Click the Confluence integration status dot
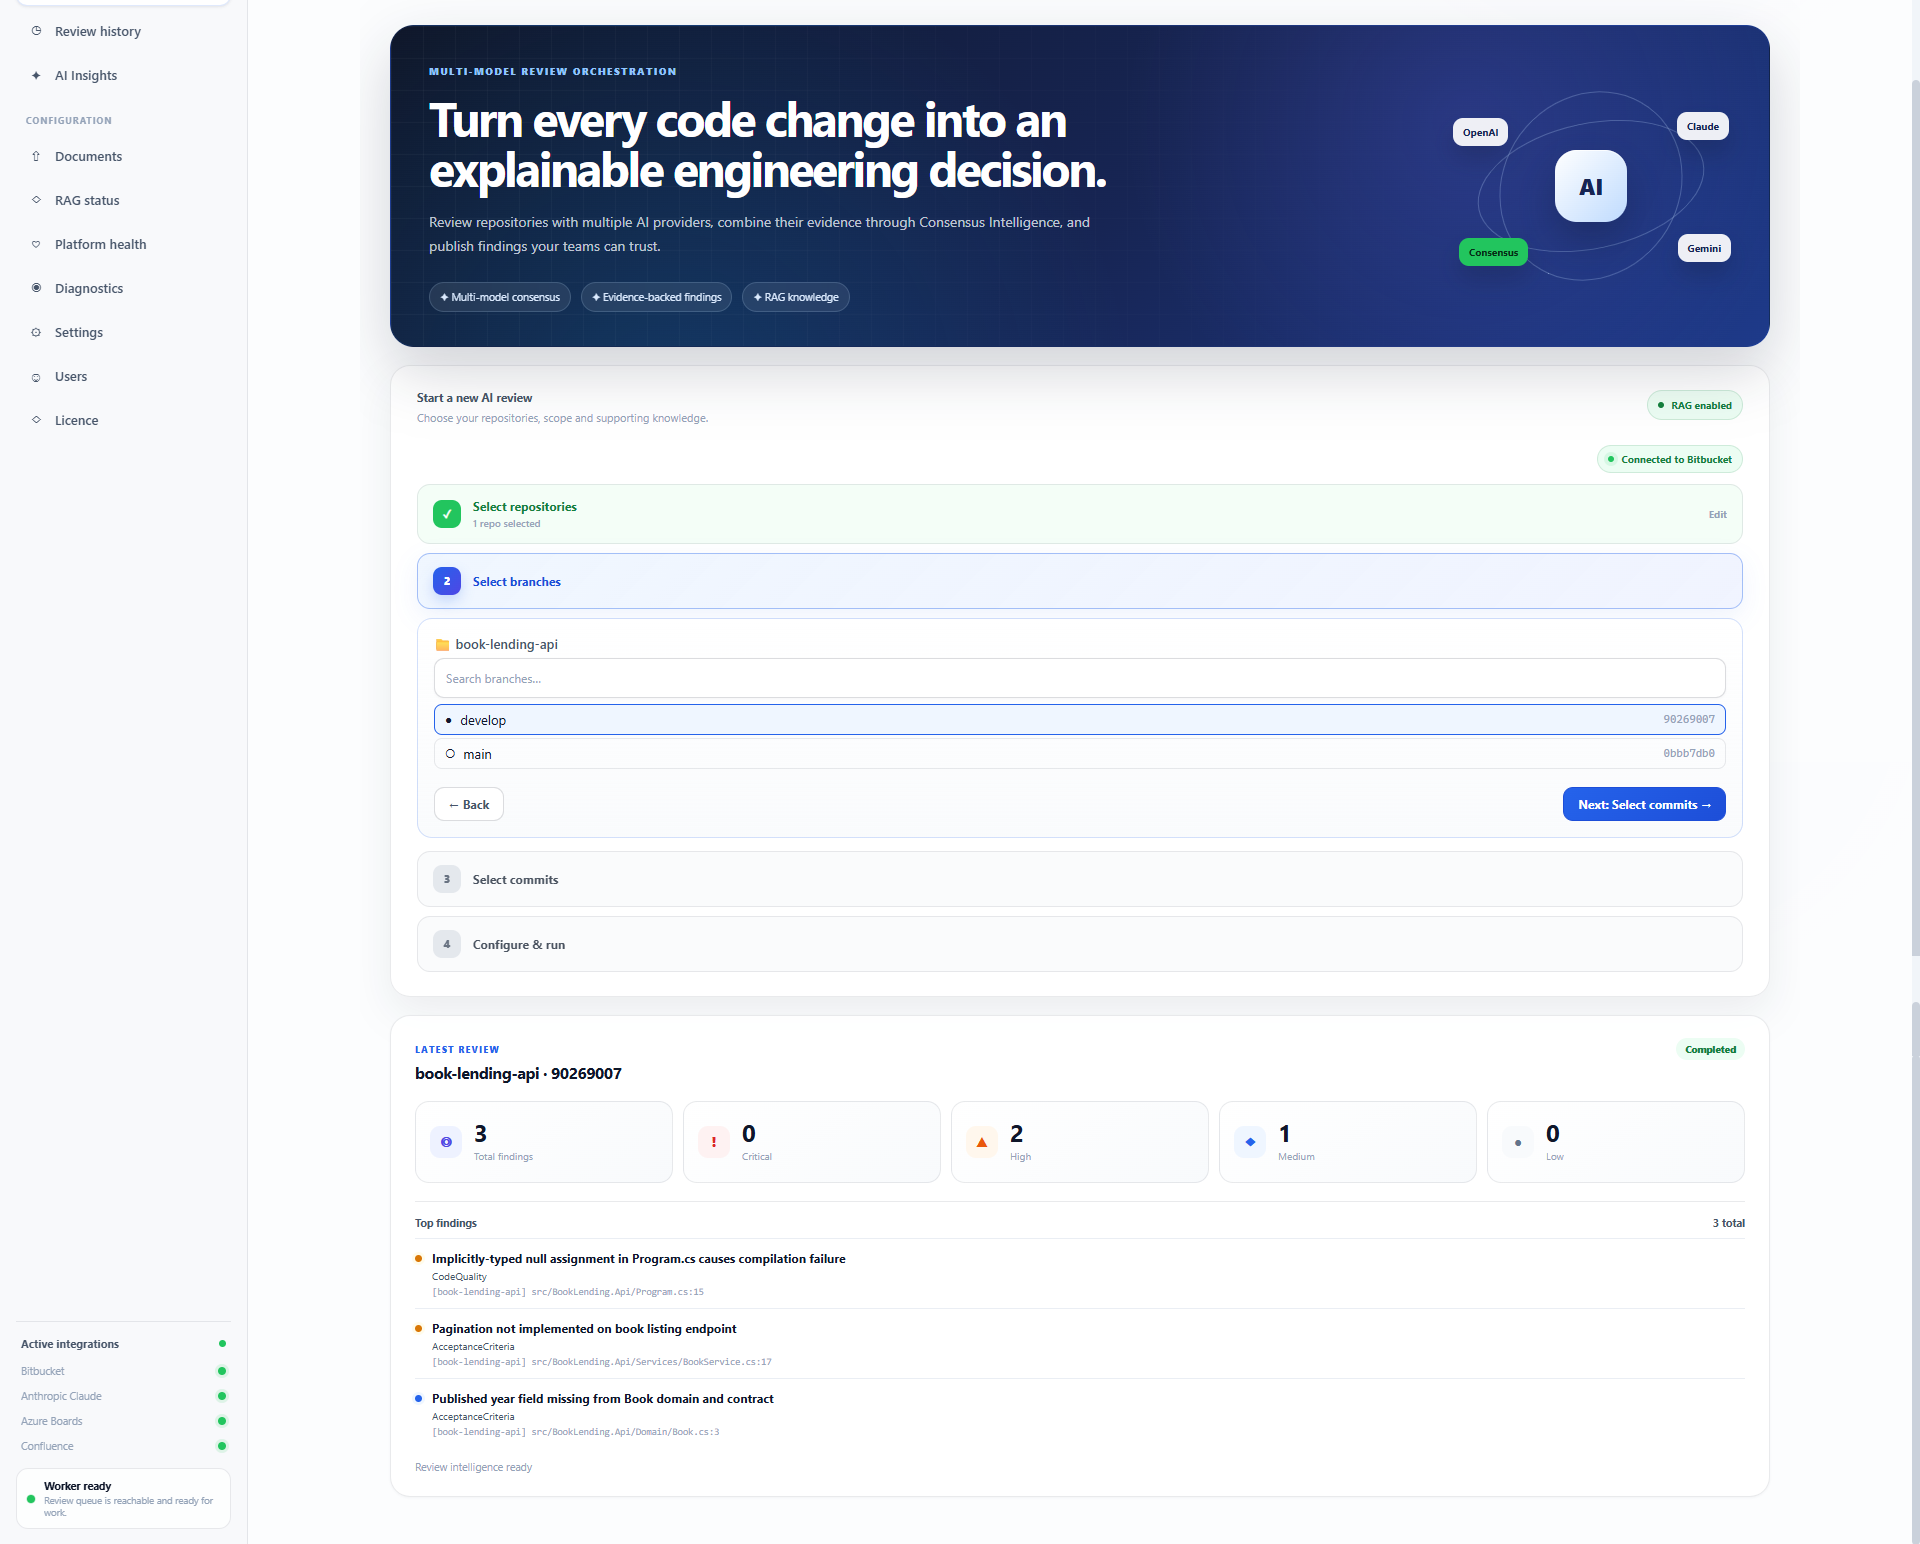The height and width of the screenshot is (1544, 1920). (222, 1446)
